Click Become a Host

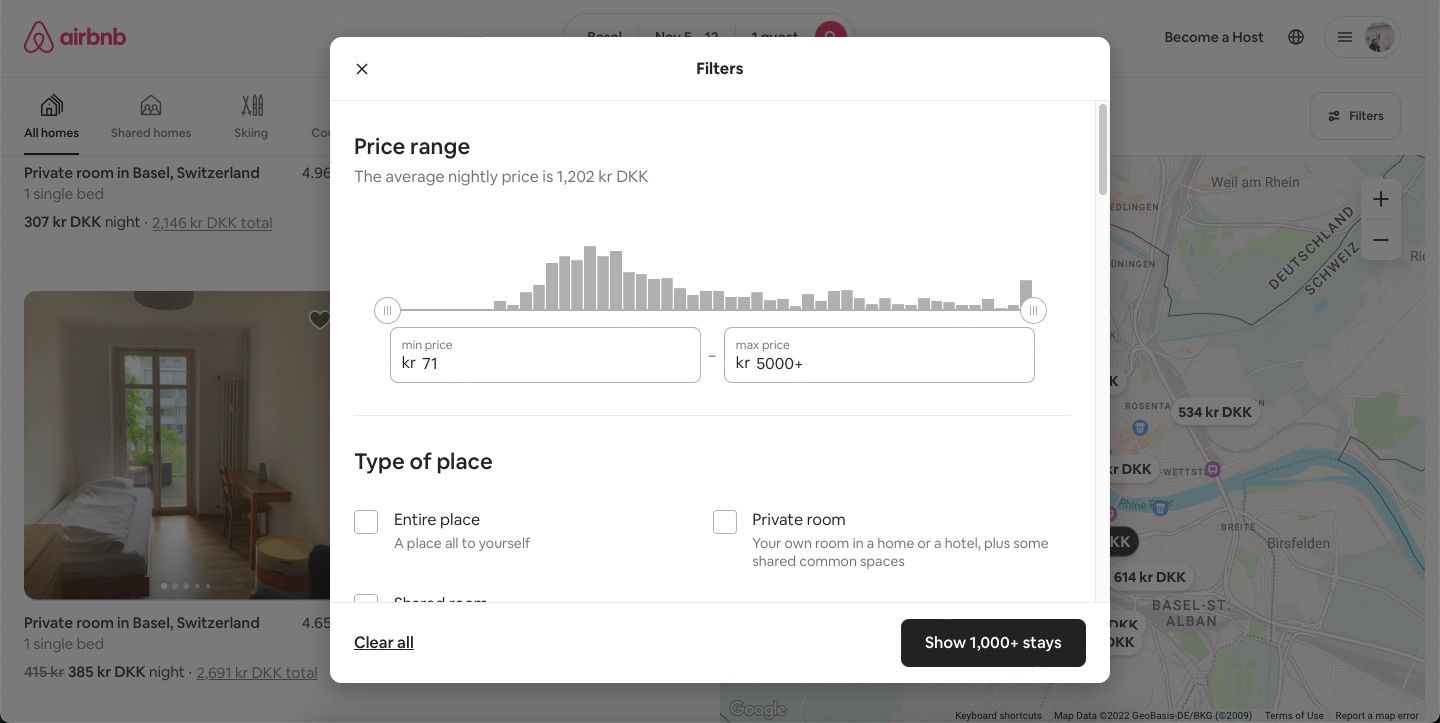click(1213, 37)
